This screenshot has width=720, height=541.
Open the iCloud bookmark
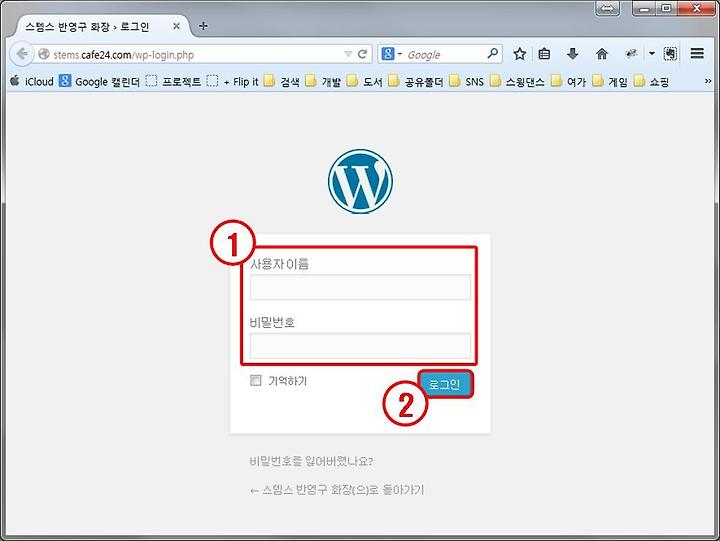coord(32,82)
